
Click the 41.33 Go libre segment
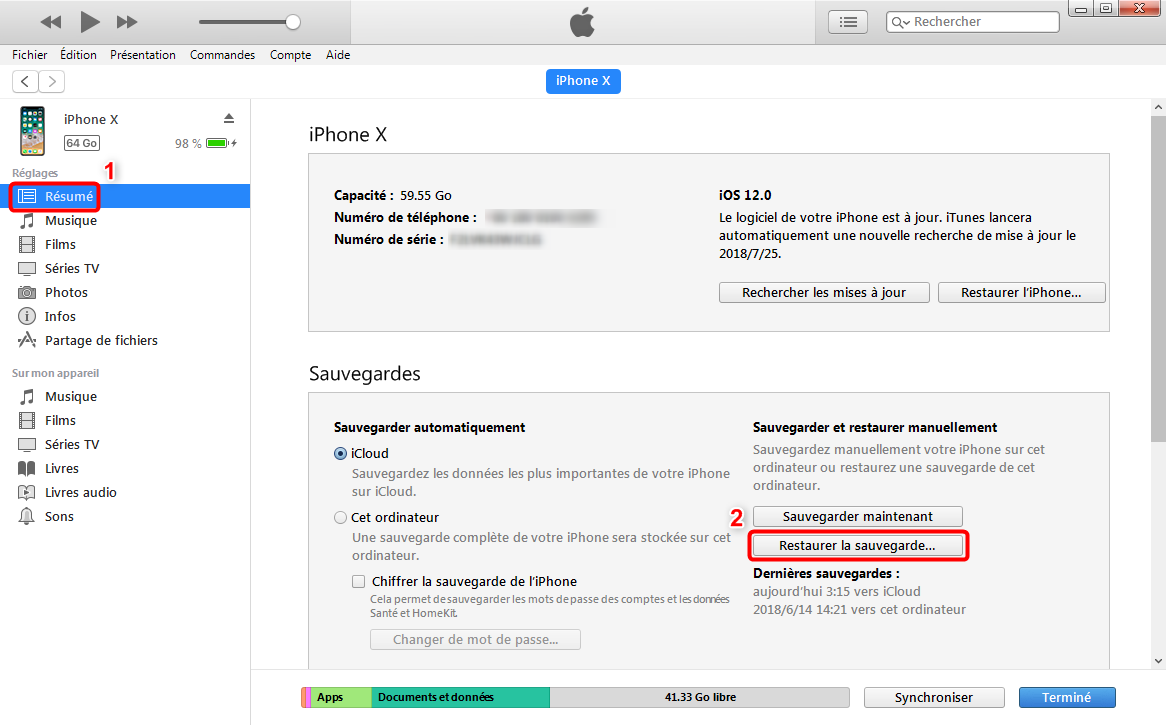(700, 697)
